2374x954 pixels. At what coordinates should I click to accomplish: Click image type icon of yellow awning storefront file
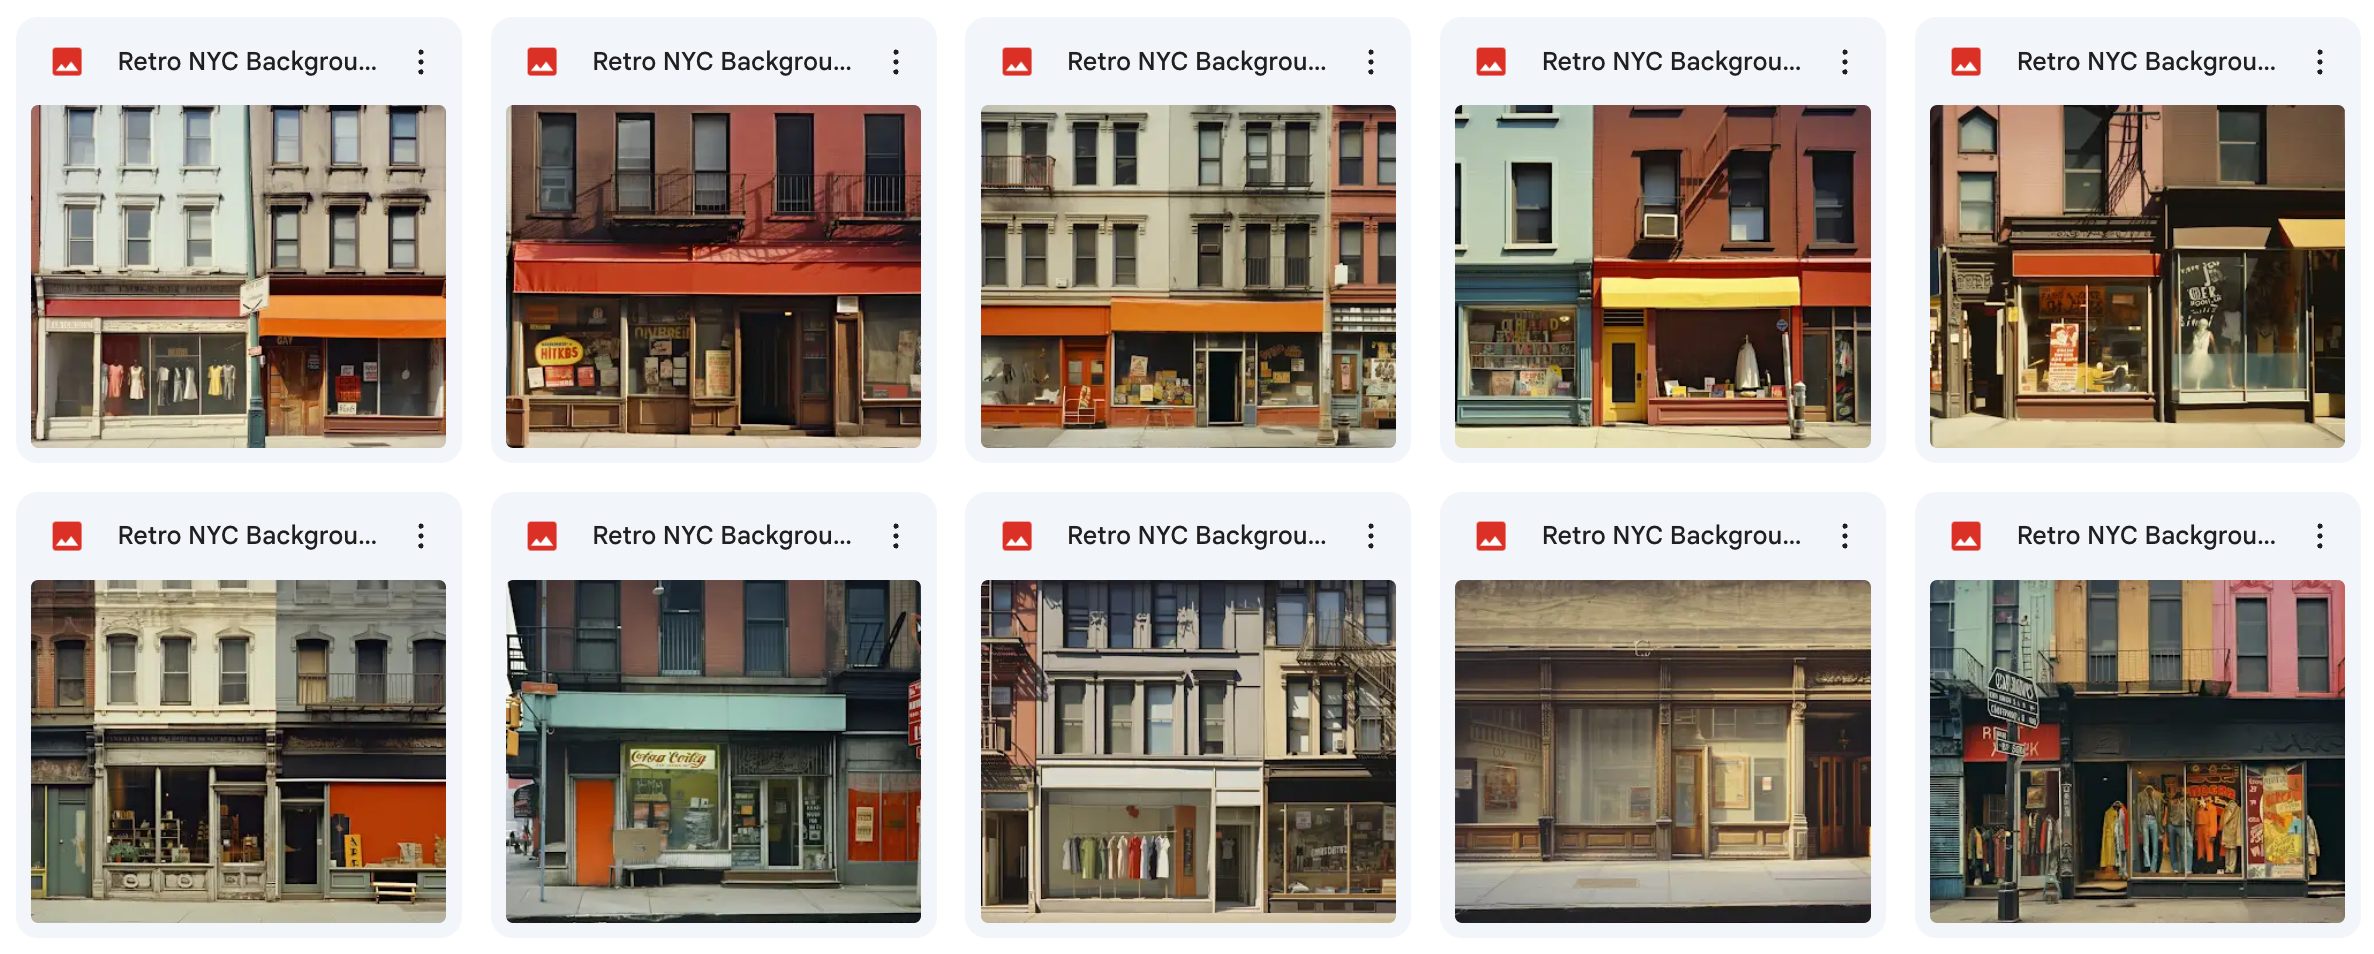tap(1491, 62)
